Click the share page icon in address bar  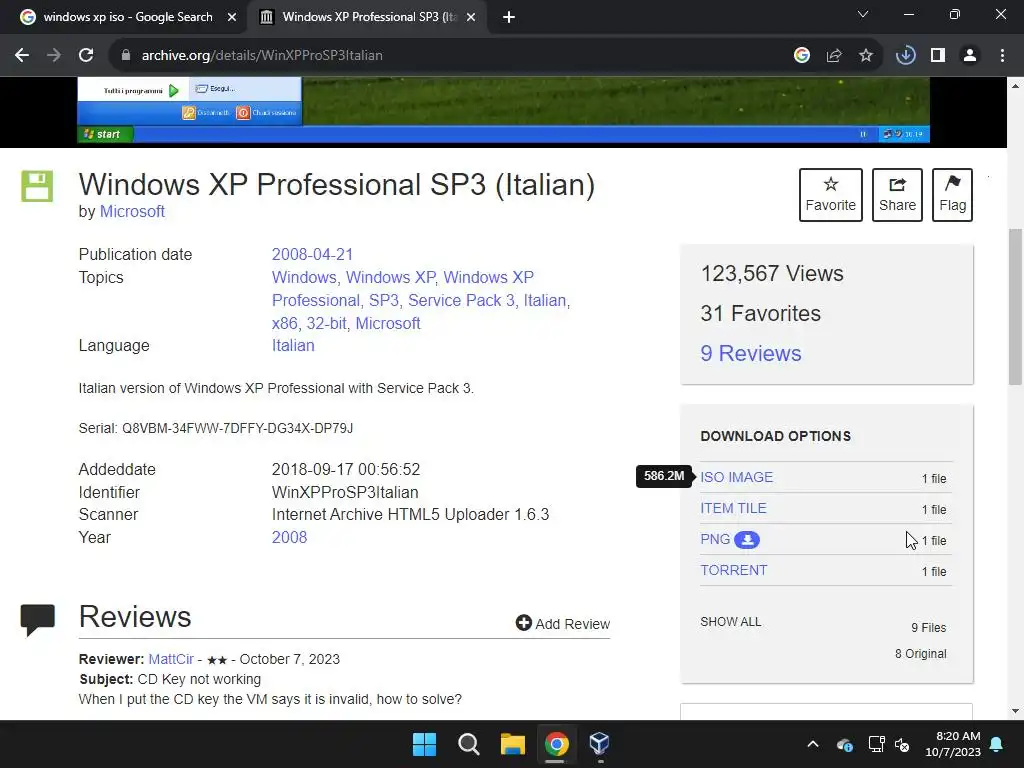tap(834, 56)
